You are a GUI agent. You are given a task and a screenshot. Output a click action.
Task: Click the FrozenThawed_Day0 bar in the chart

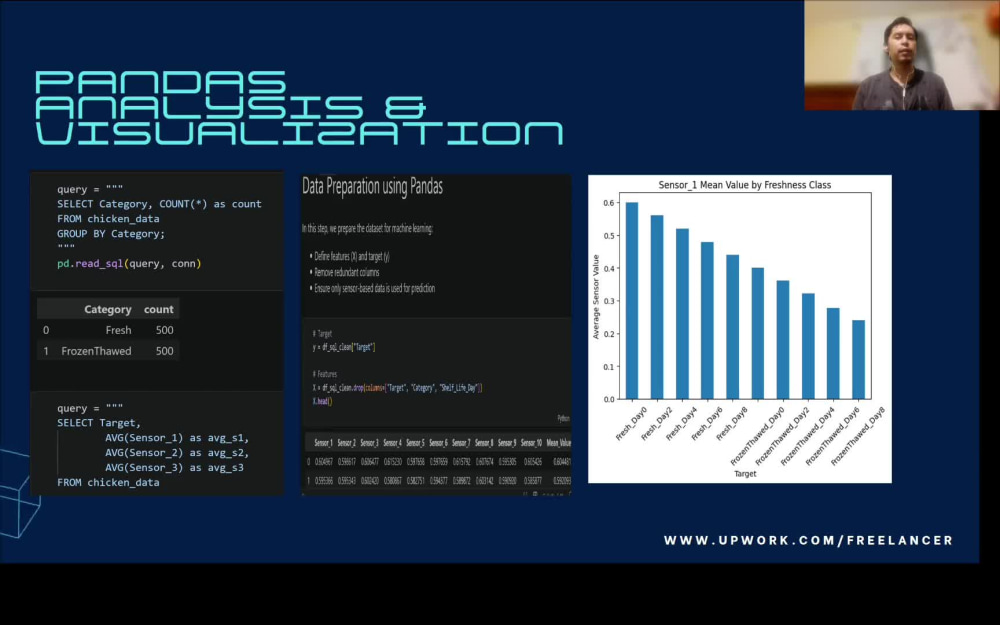757,334
